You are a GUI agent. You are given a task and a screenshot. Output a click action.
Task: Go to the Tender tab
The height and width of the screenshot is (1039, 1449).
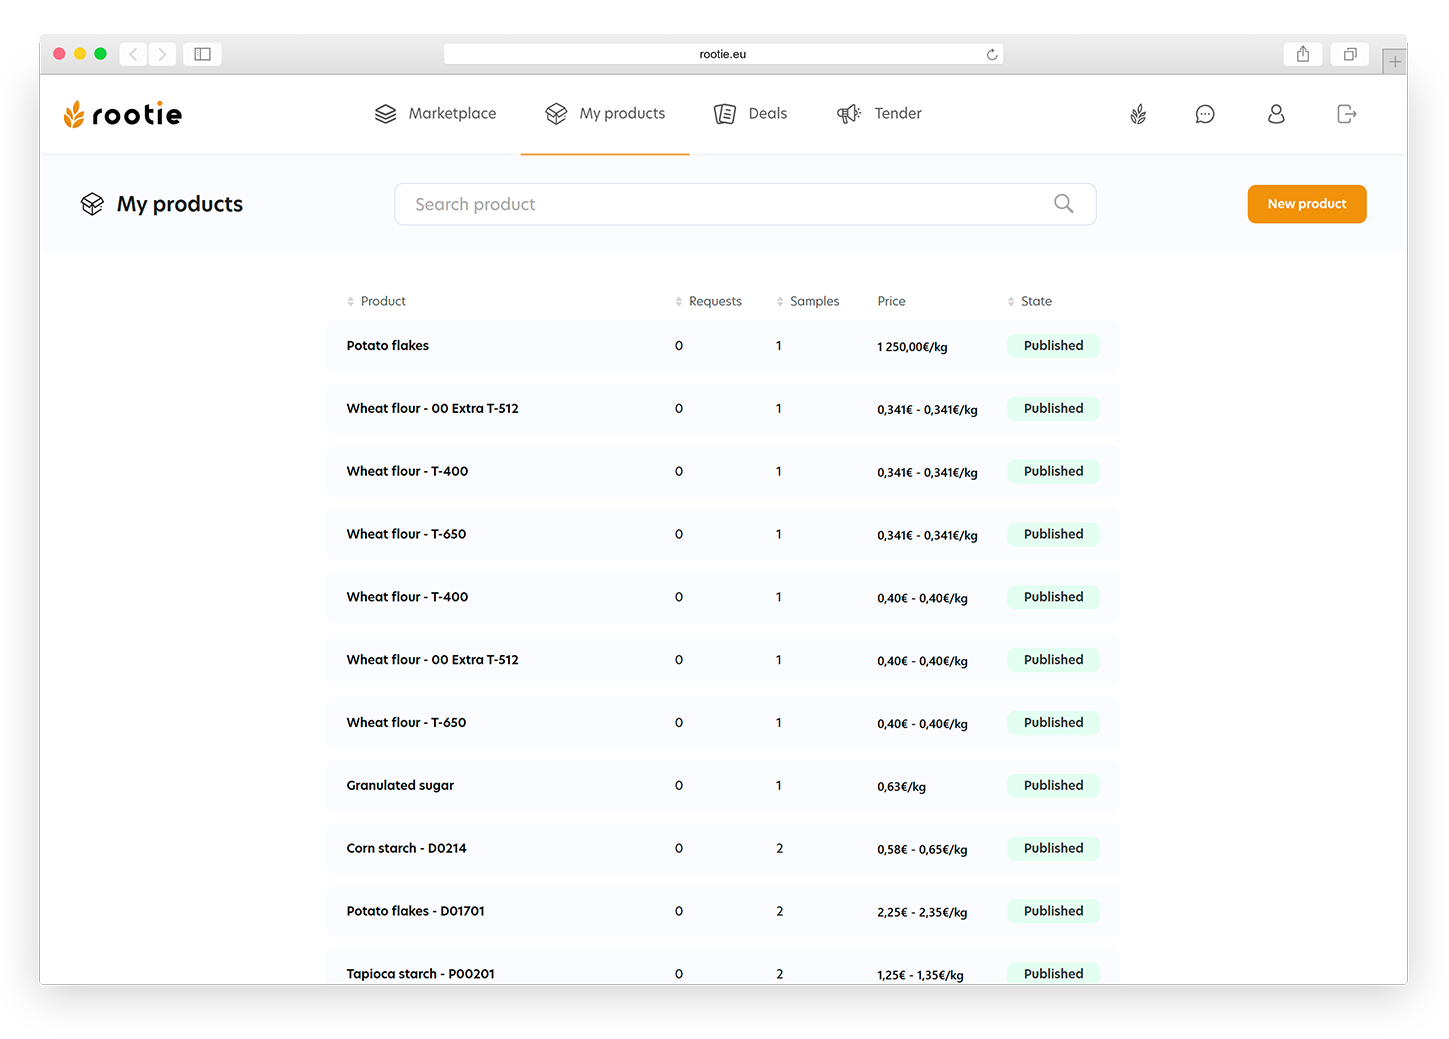coord(879,114)
